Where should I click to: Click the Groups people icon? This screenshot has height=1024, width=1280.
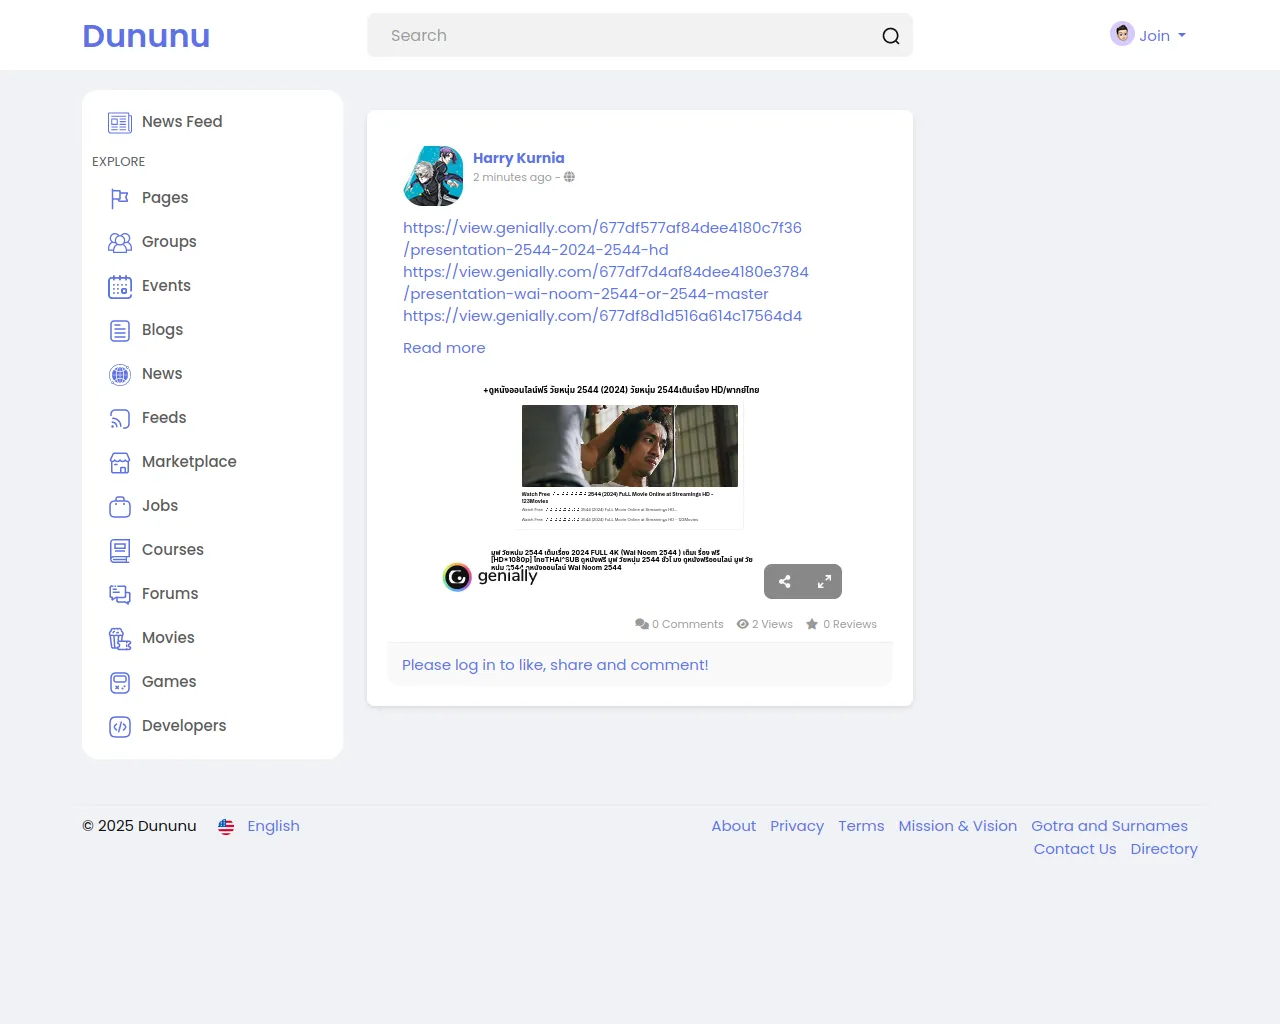(x=120, y=242)
